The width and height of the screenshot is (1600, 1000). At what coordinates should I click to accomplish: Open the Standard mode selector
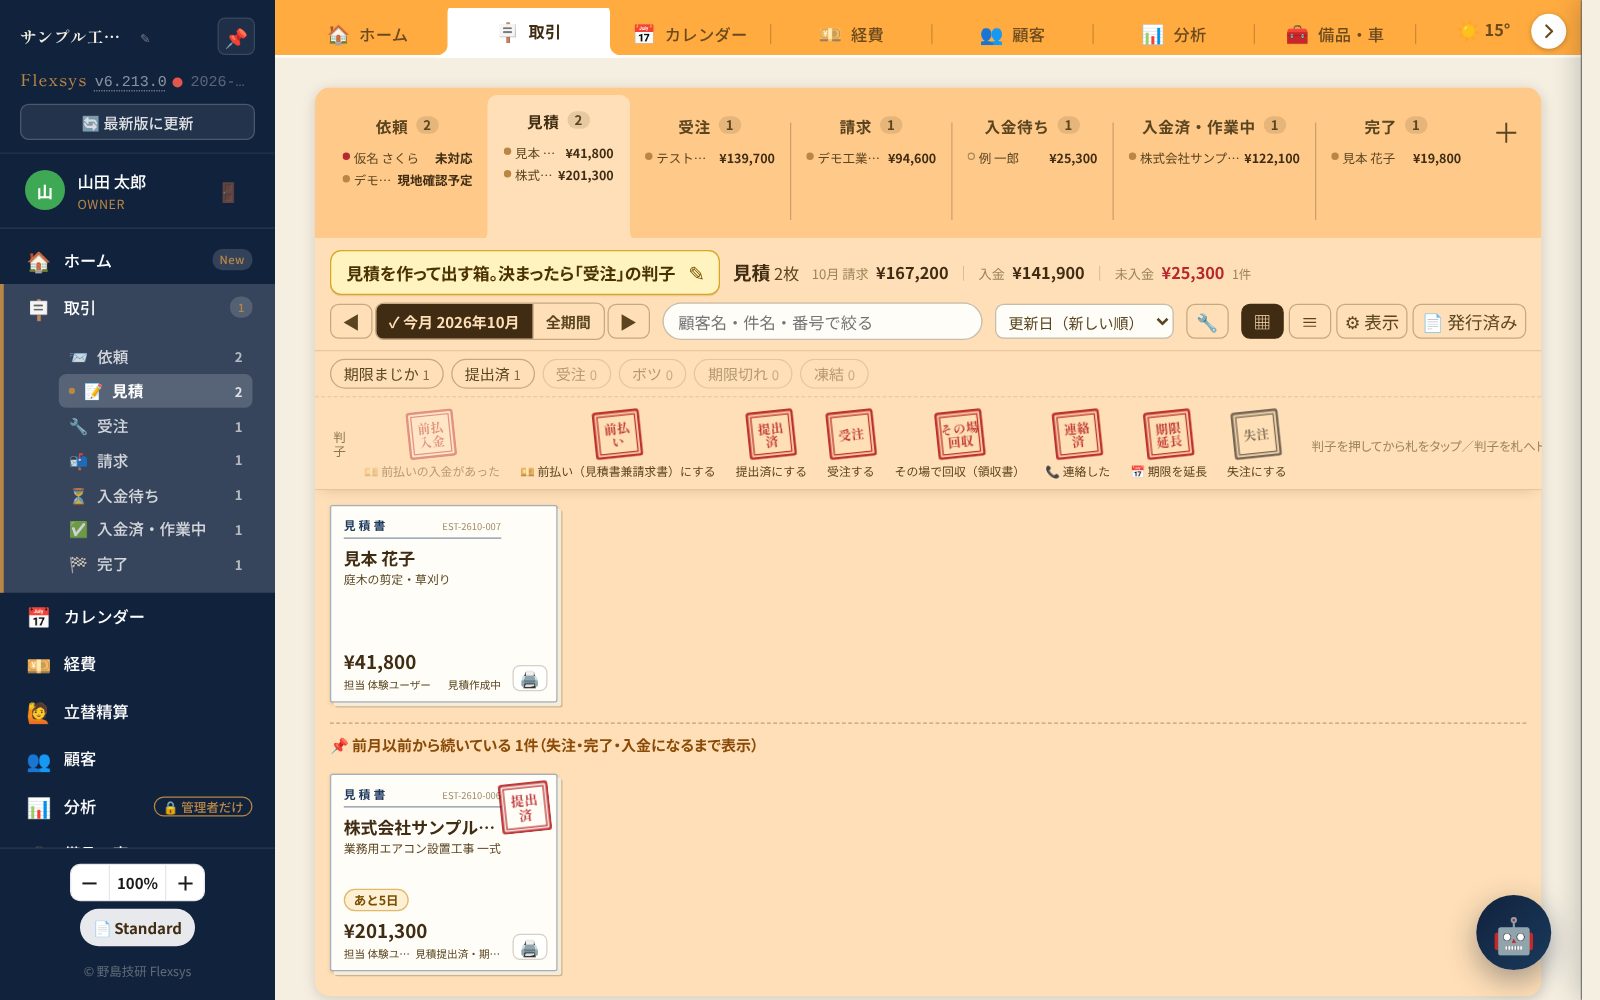click(137, 928)
